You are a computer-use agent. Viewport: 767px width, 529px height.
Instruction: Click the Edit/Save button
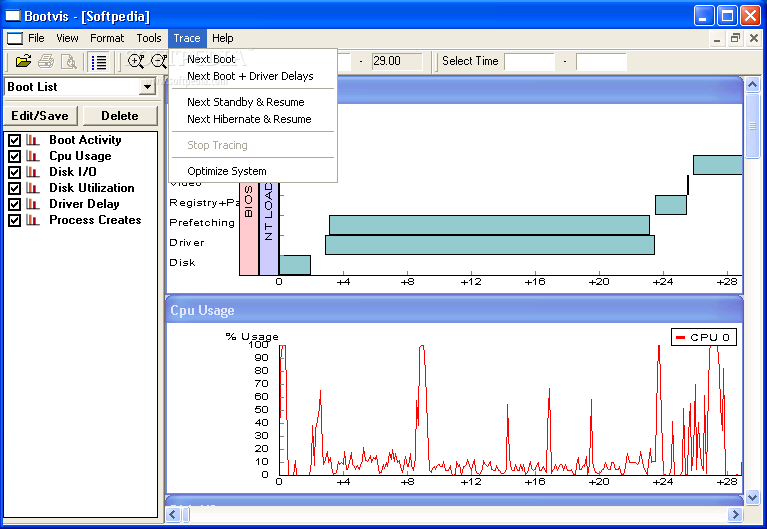point(40,116)
